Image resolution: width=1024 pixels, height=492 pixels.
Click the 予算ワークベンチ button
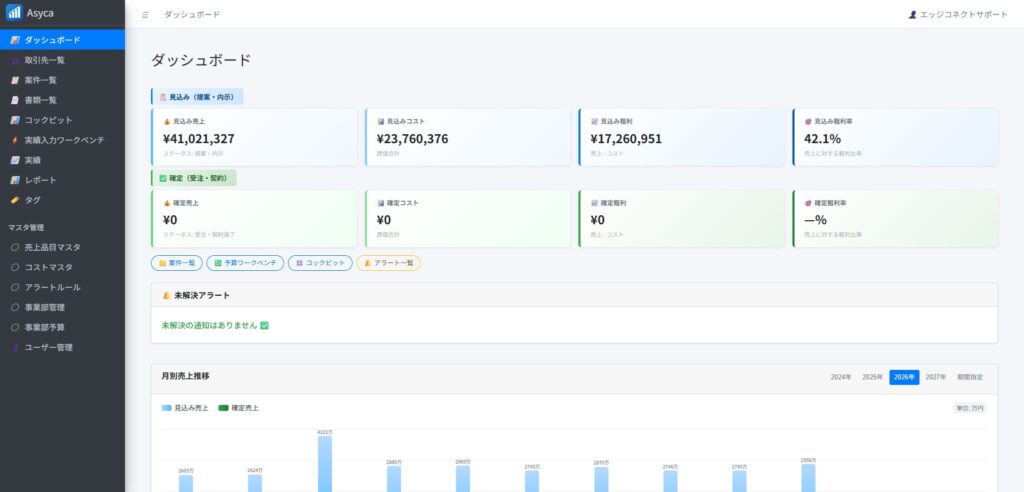click(x=245, y=263)
